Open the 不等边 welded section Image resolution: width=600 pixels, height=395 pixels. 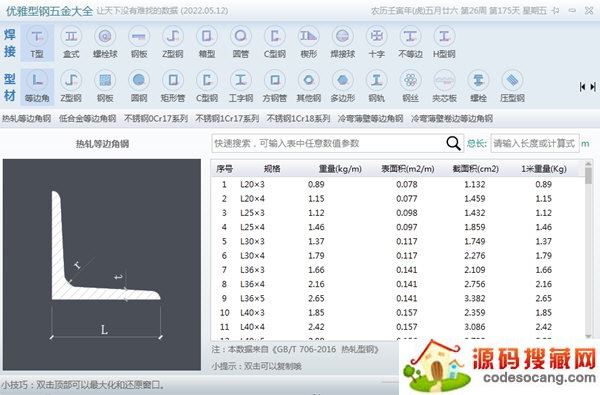(x=411, y=42)
